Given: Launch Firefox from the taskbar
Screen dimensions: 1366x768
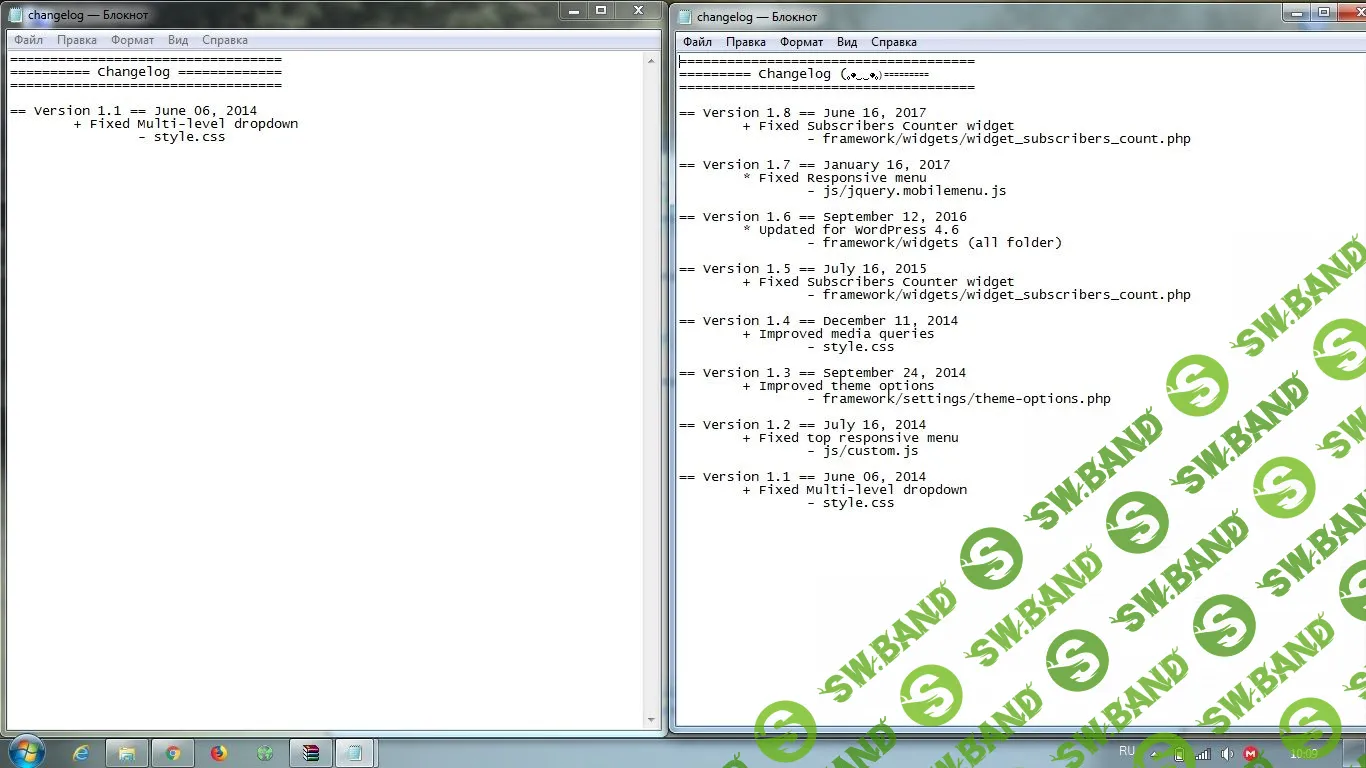Looking at the screenshot, I should click(x=219, y=753).
